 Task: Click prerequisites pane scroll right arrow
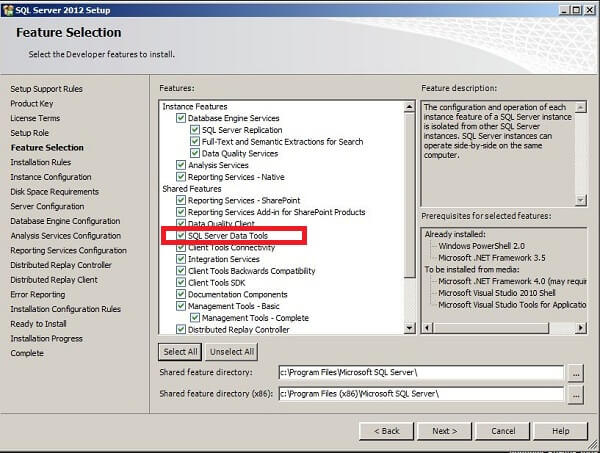(x=581, y=328)
